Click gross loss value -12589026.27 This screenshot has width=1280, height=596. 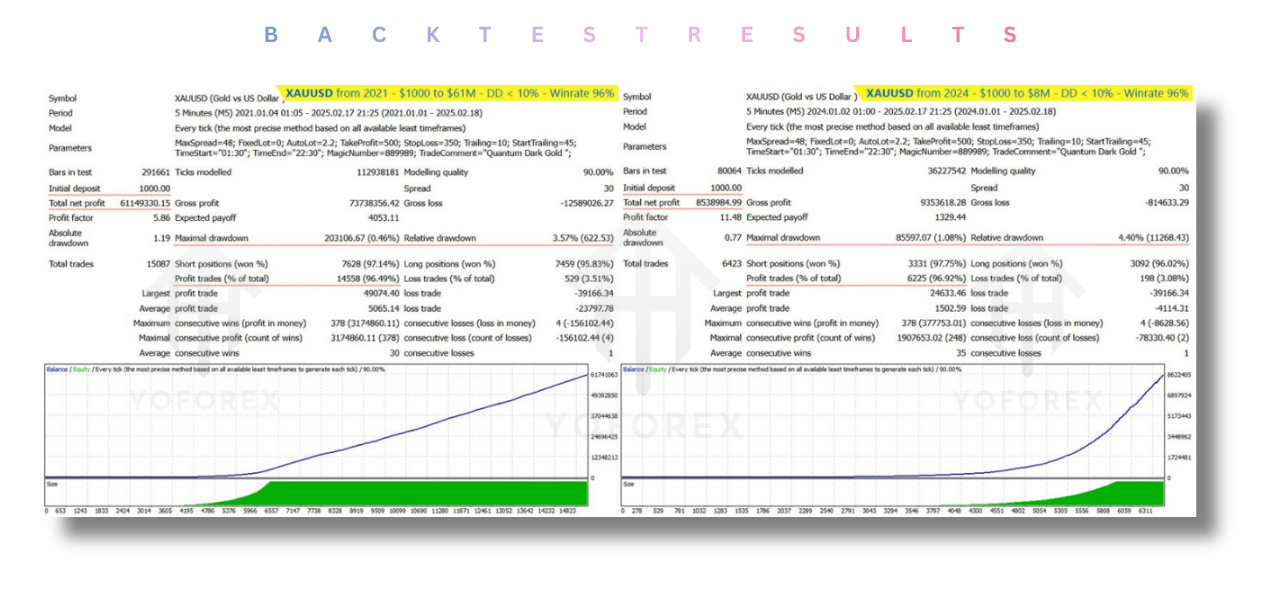pyautogui.click(x=579, y=203)
